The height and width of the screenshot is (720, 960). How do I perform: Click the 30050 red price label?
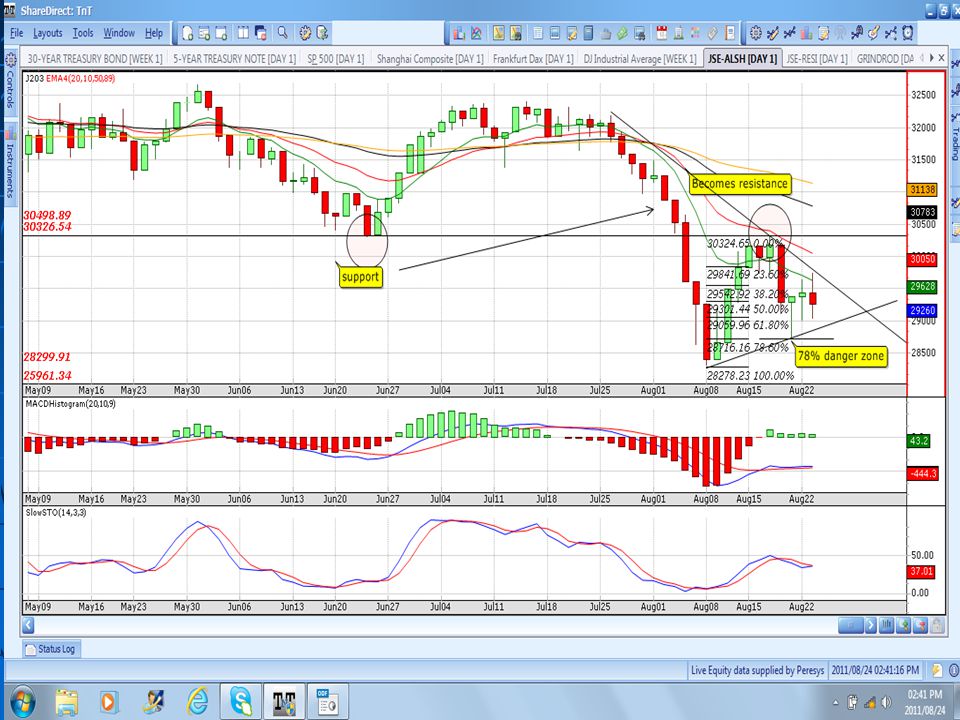coord(923,259)
